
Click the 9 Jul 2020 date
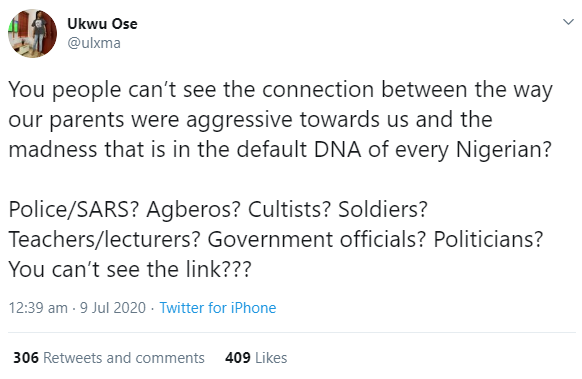pos(113,308)
